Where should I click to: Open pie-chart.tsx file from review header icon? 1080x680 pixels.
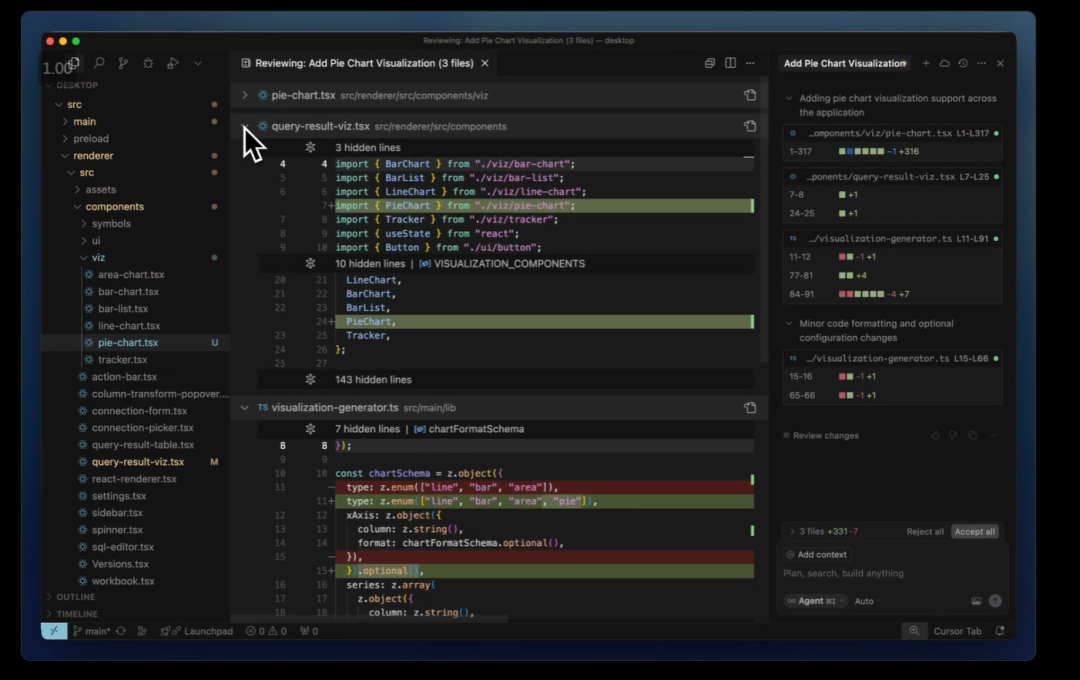pos(750,95)
